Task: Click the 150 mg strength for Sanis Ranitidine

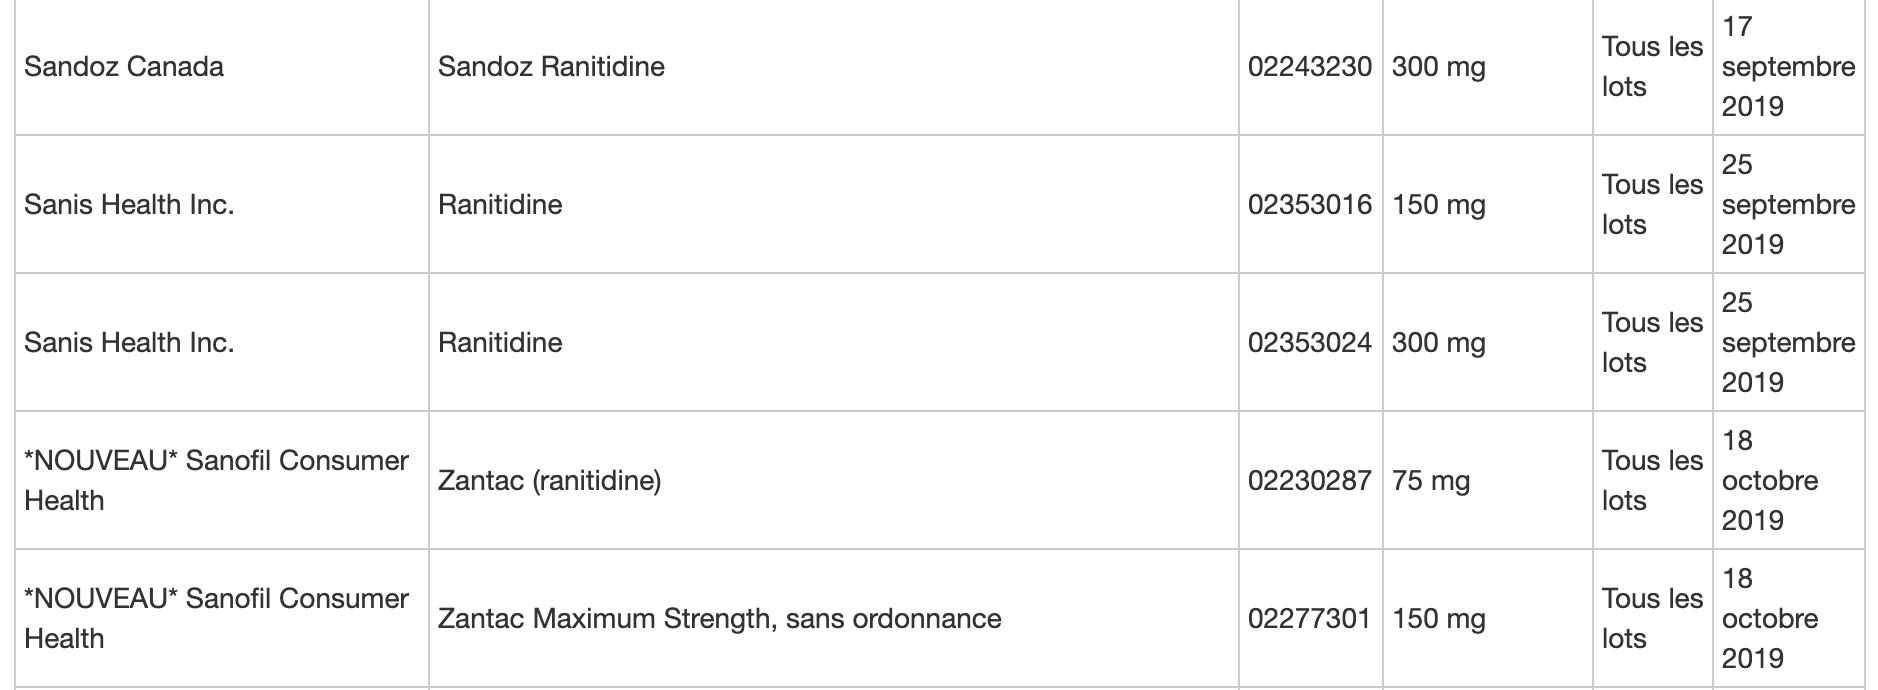Action: [x=1439, y=205]
